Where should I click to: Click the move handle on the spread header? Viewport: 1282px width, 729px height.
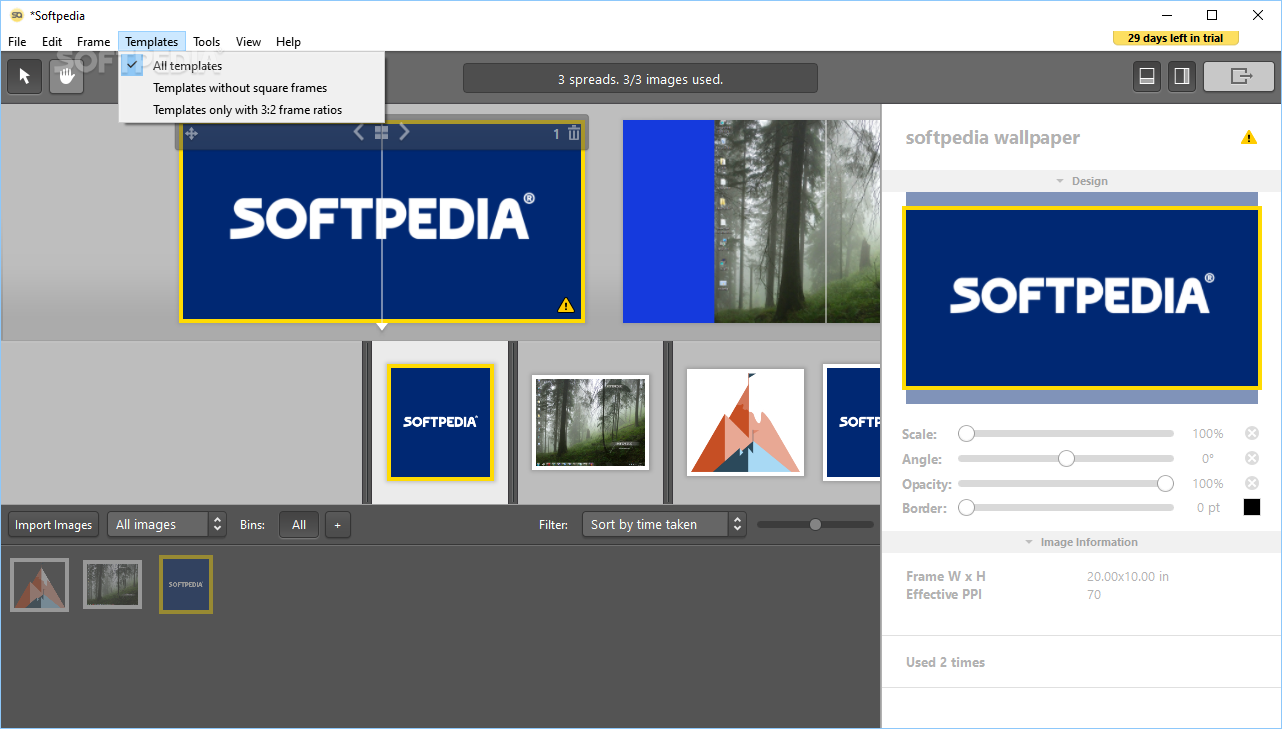(x=191, y=133)
